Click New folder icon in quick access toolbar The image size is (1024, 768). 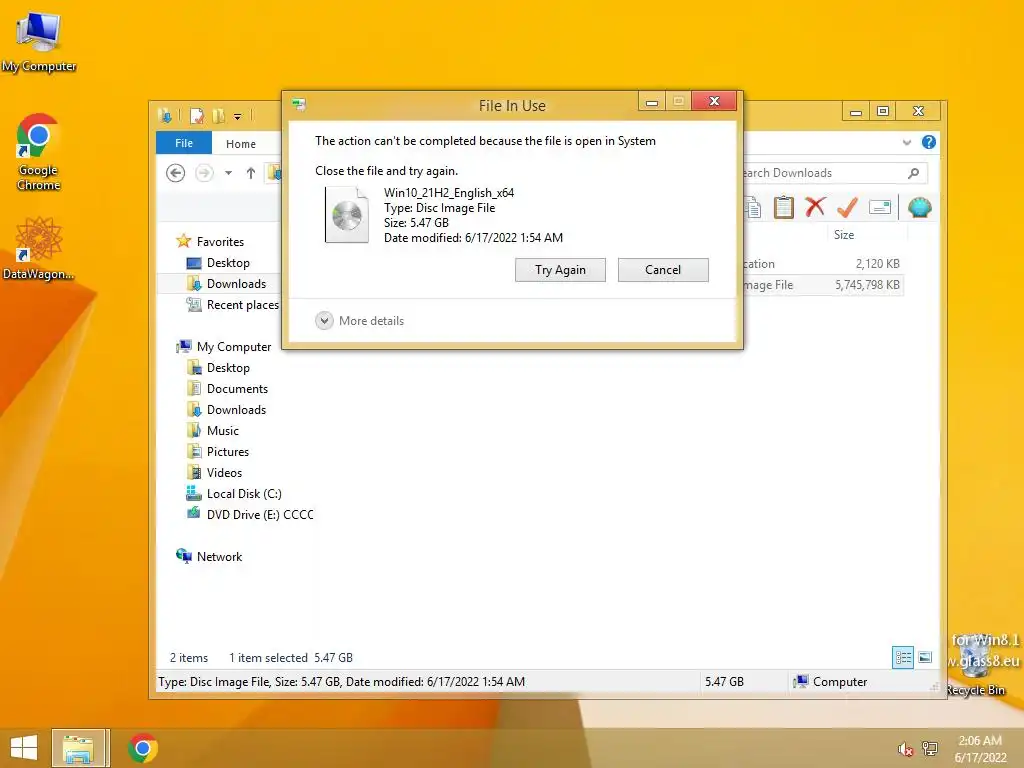pos(218,116)
